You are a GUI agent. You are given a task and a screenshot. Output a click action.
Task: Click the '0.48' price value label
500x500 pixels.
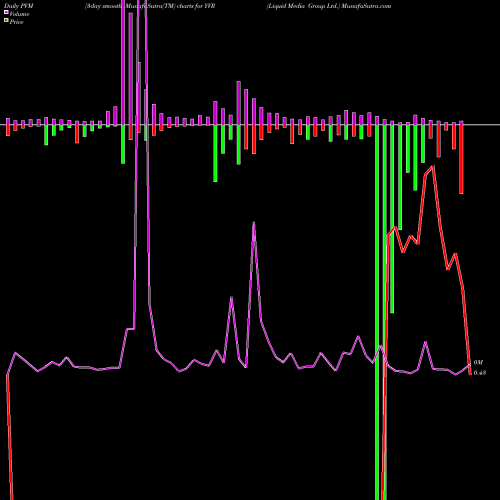[x=480, y=373]
